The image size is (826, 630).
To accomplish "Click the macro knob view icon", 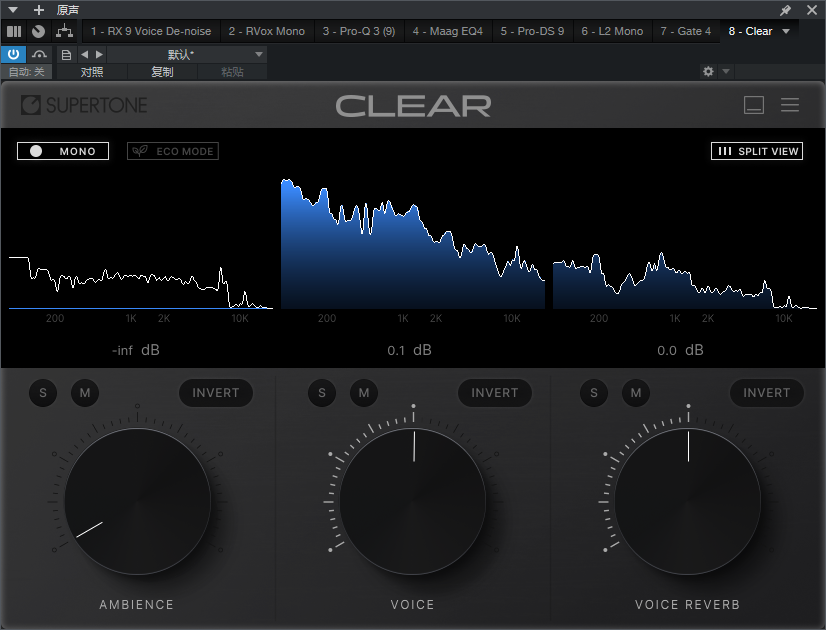I will point(37,31).
